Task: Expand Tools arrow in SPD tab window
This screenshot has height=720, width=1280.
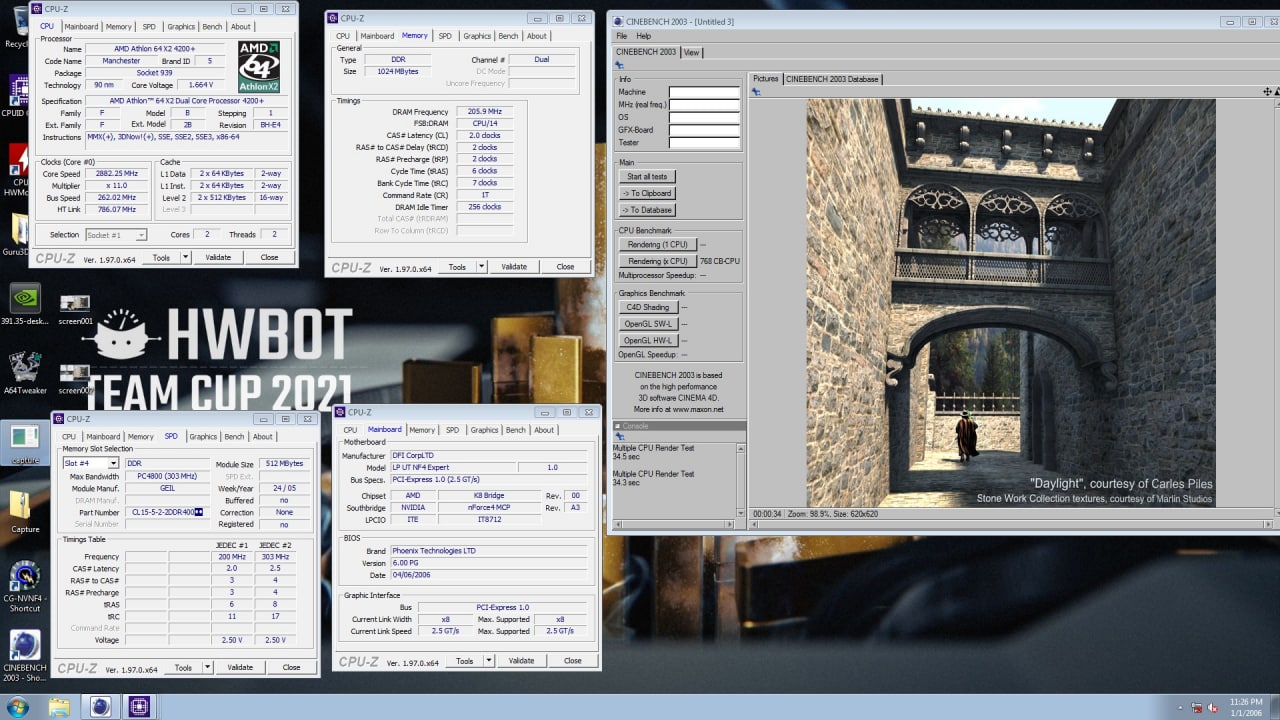Action: click(x=207, y=667)
